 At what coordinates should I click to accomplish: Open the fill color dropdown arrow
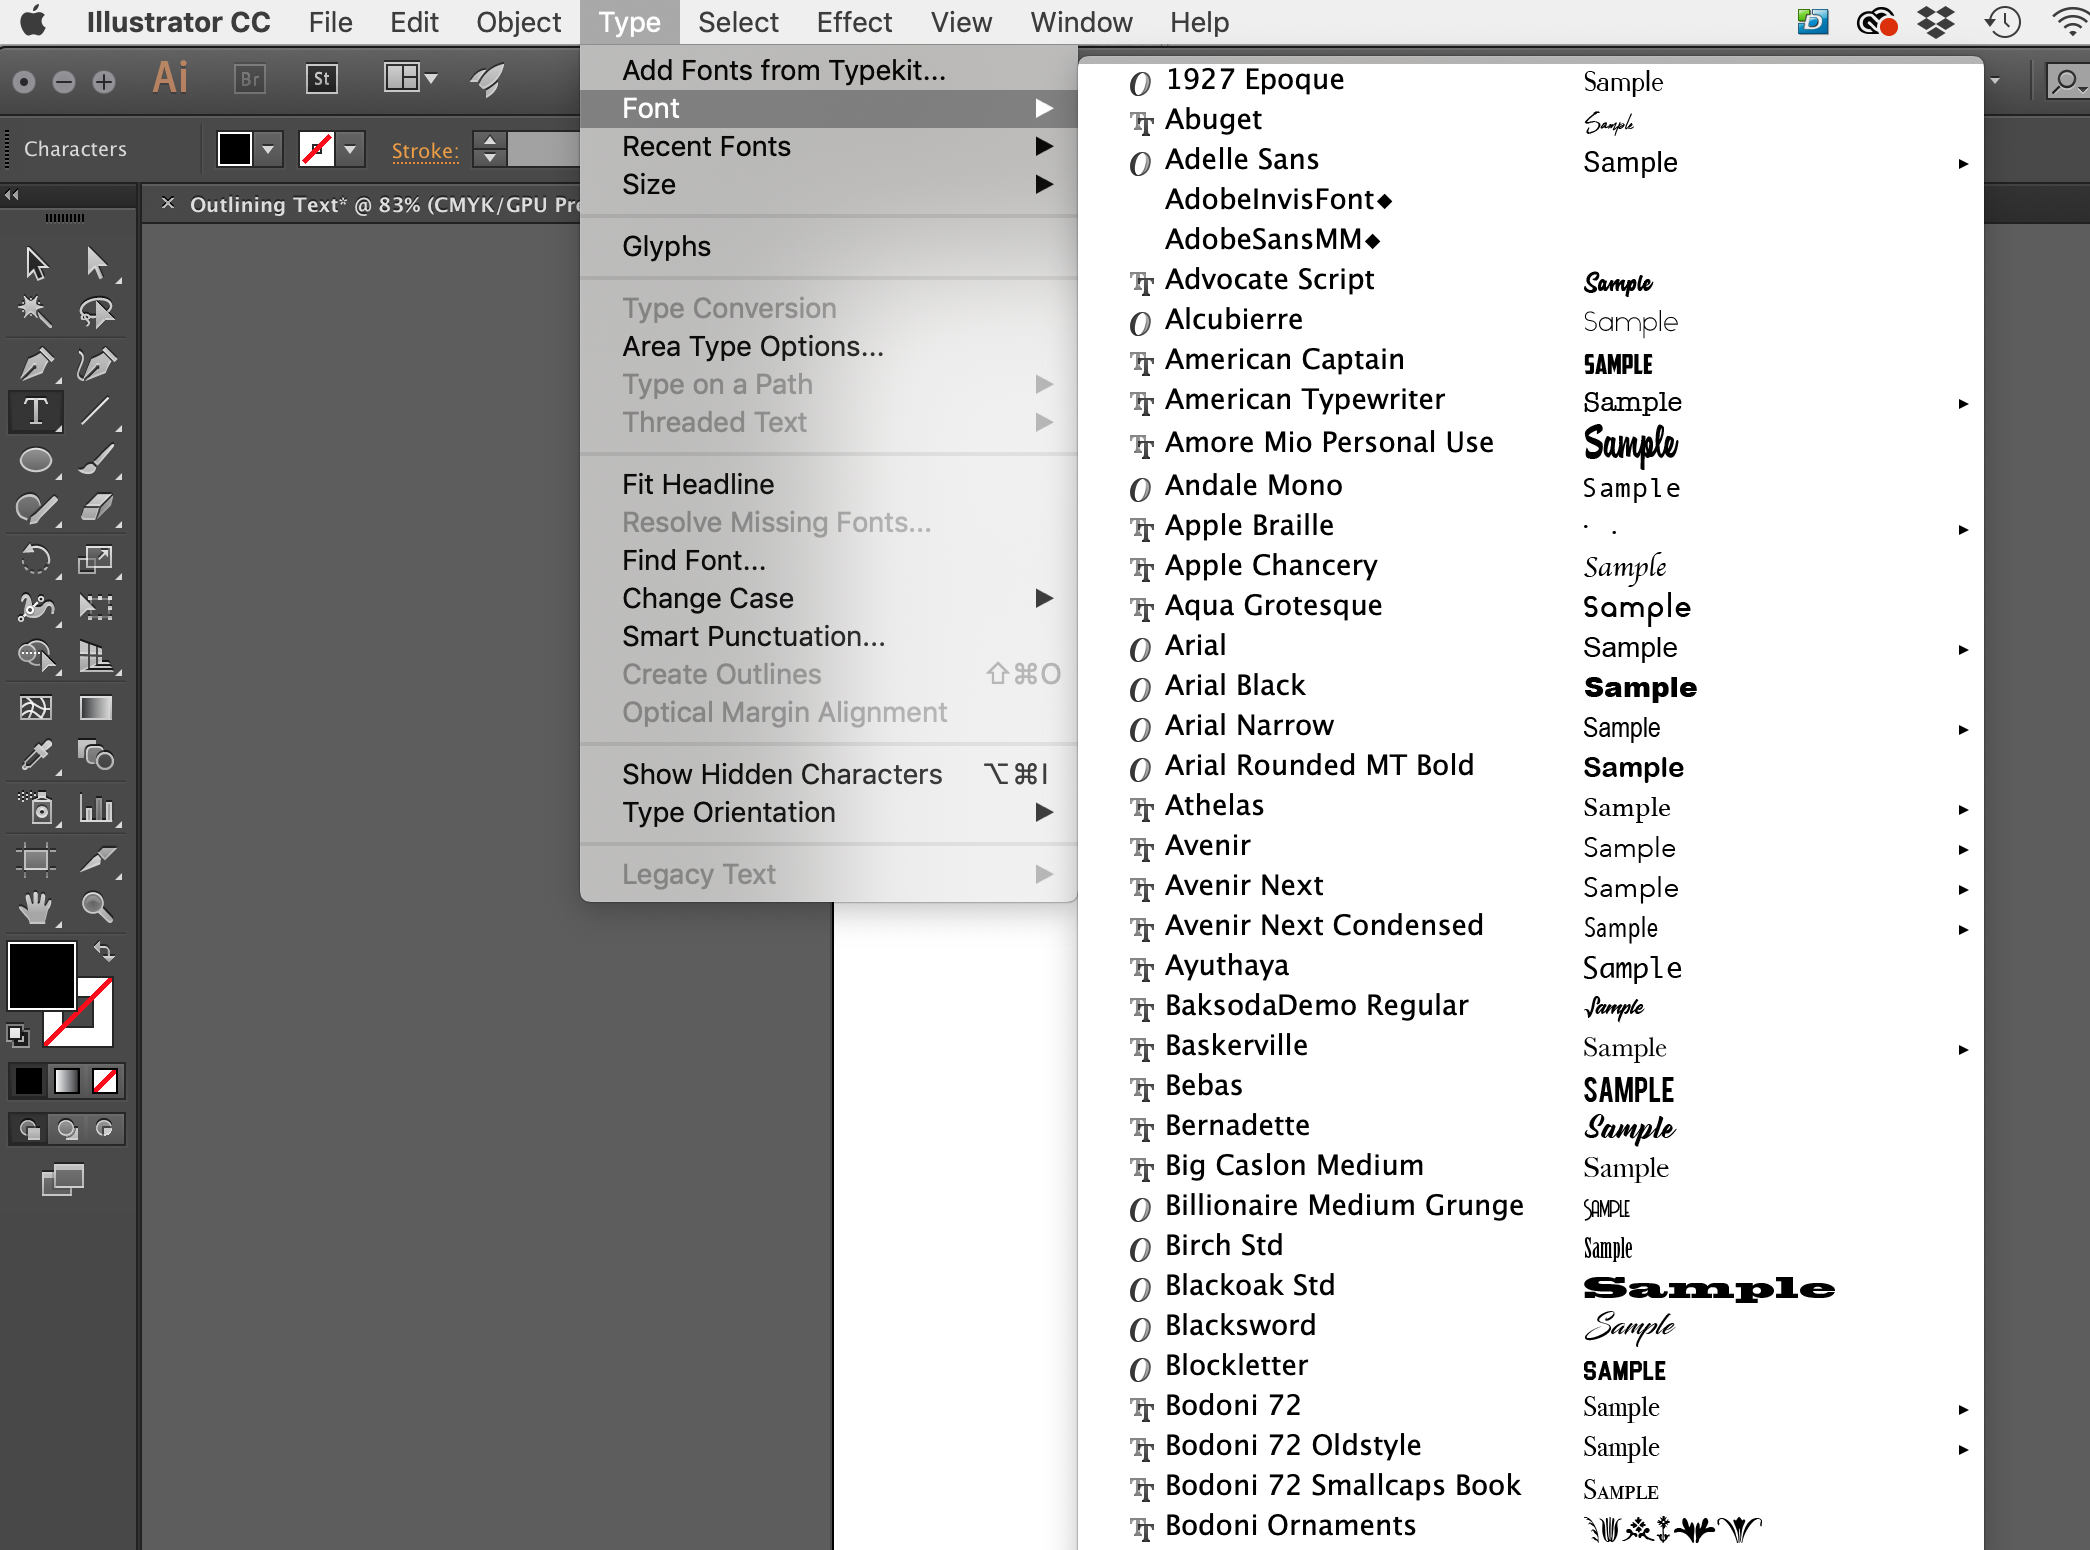268,150
